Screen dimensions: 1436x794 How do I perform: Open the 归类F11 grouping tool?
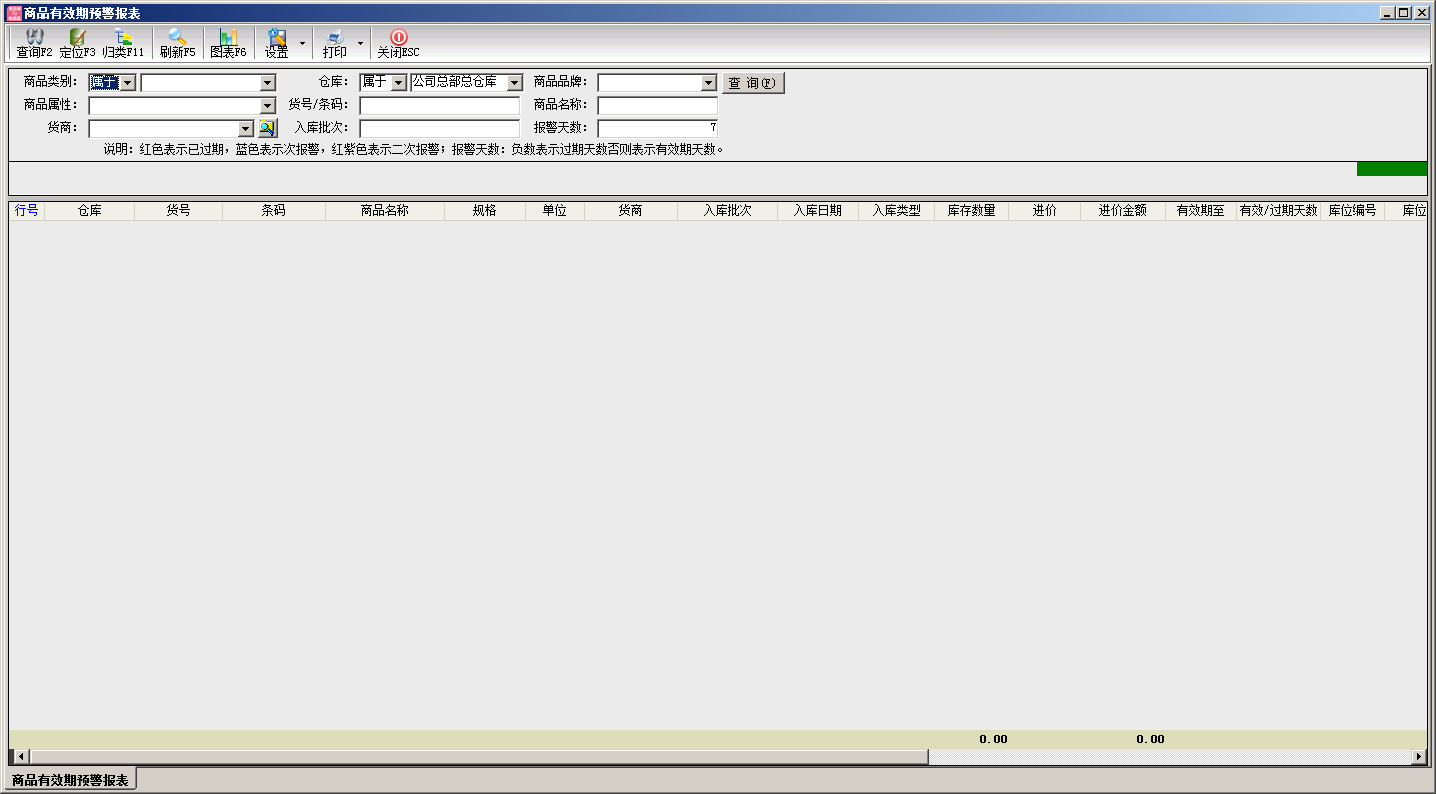[x=123, y=43]
